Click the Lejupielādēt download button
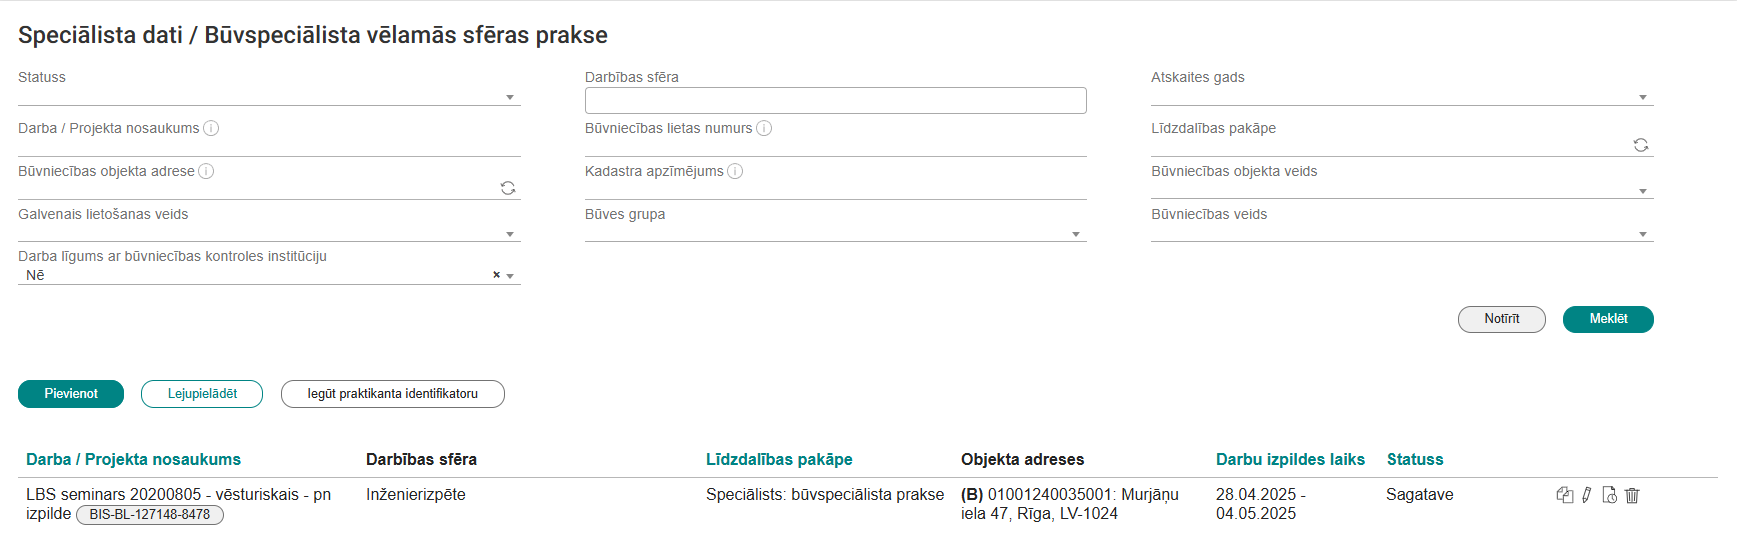Viewport: 1737px width, 536px height. tap(202, 394)
